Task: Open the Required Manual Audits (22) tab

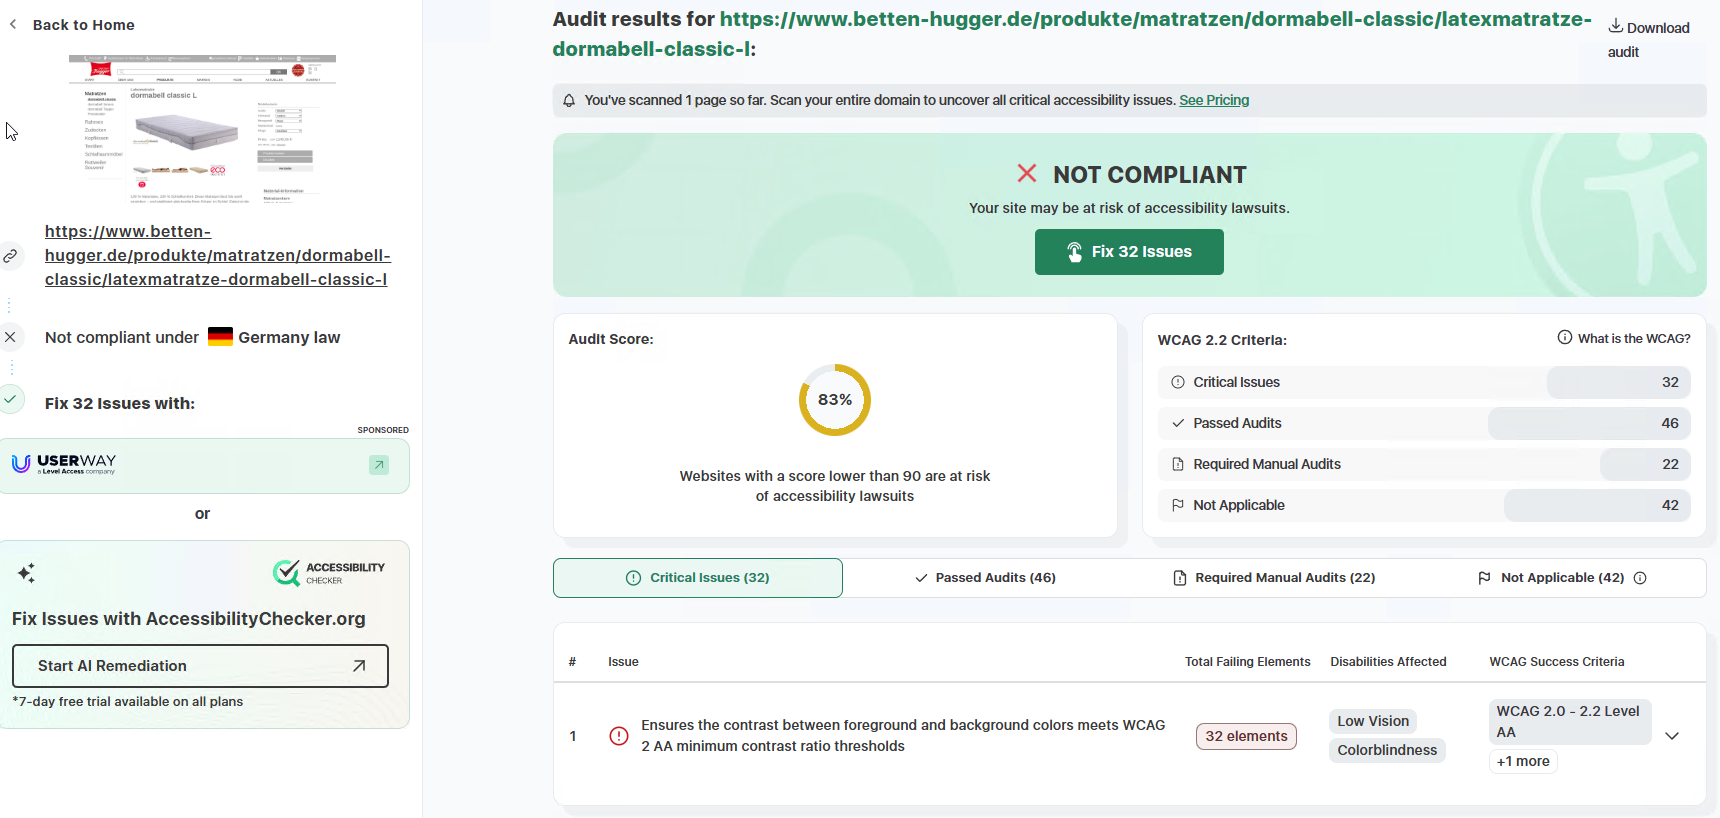Action: [x=1274, y=578]
